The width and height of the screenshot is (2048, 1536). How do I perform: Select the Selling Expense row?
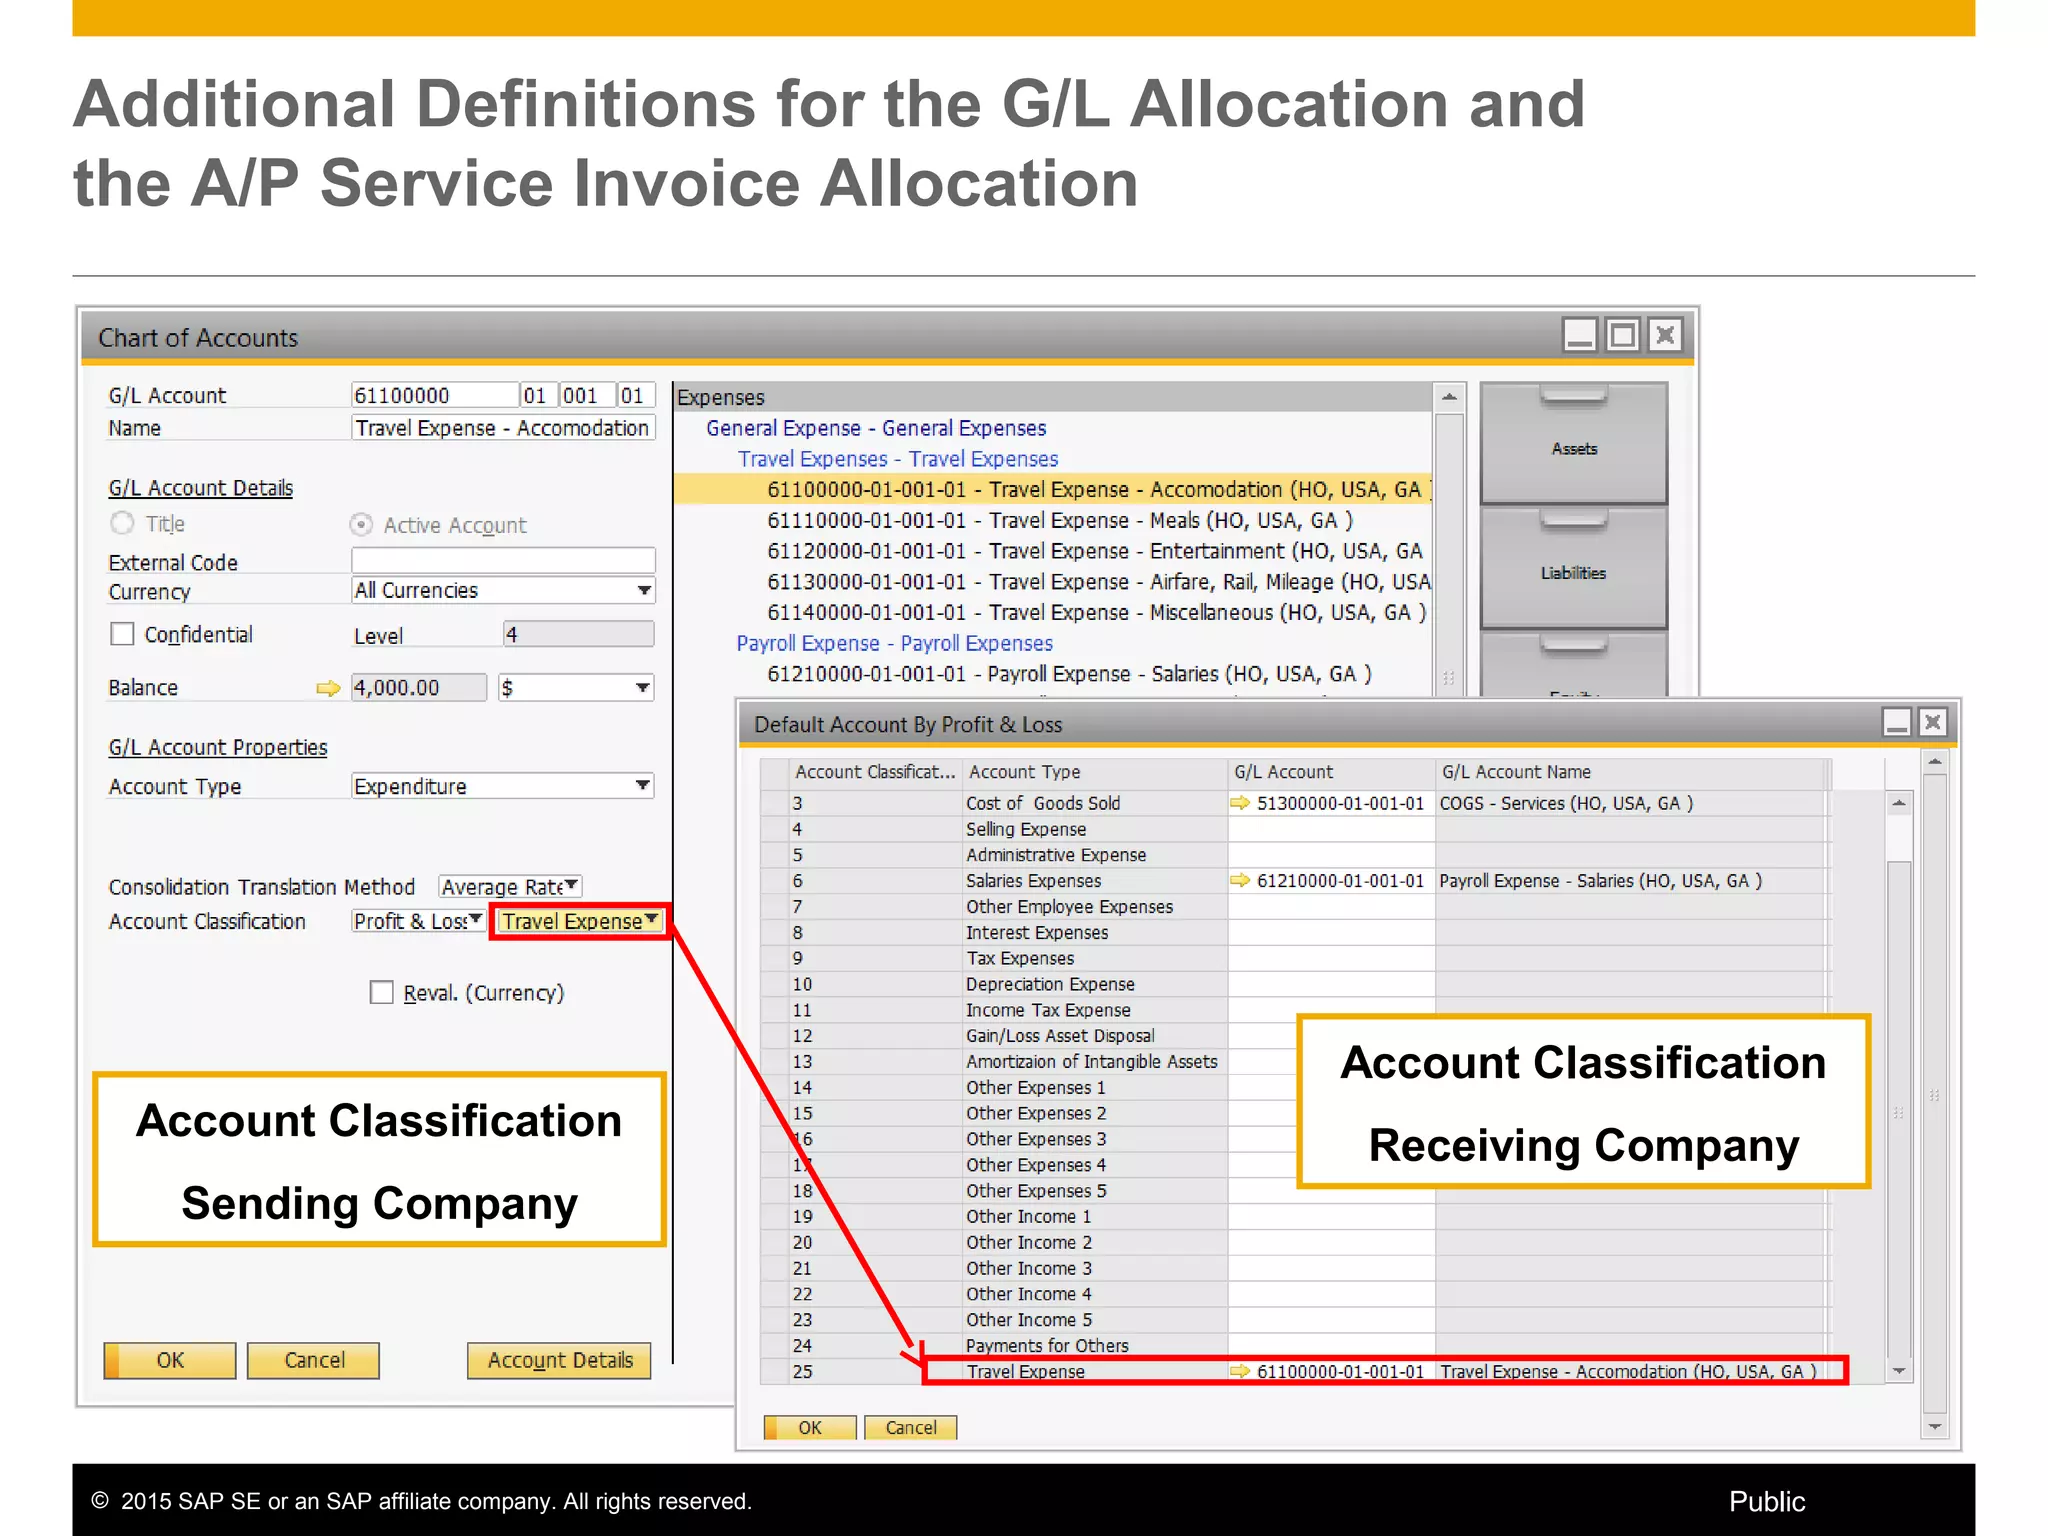1295,829
